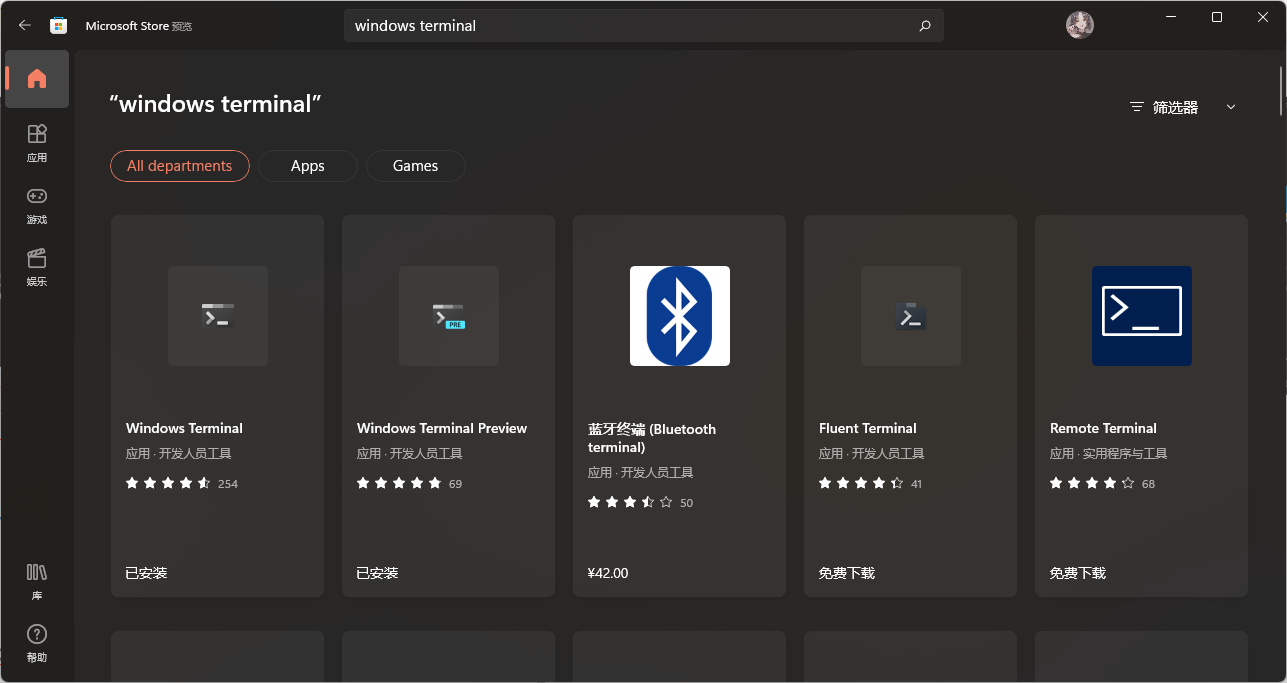
Task: Click the Microsoft Store logo
Action: [59, 25]
